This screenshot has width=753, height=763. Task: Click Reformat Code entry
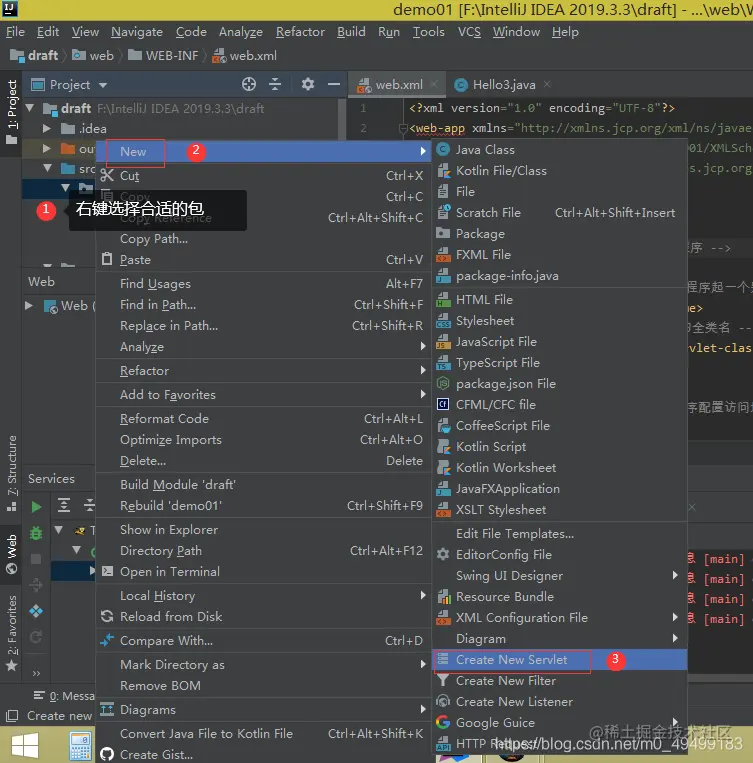pos(264,418)
